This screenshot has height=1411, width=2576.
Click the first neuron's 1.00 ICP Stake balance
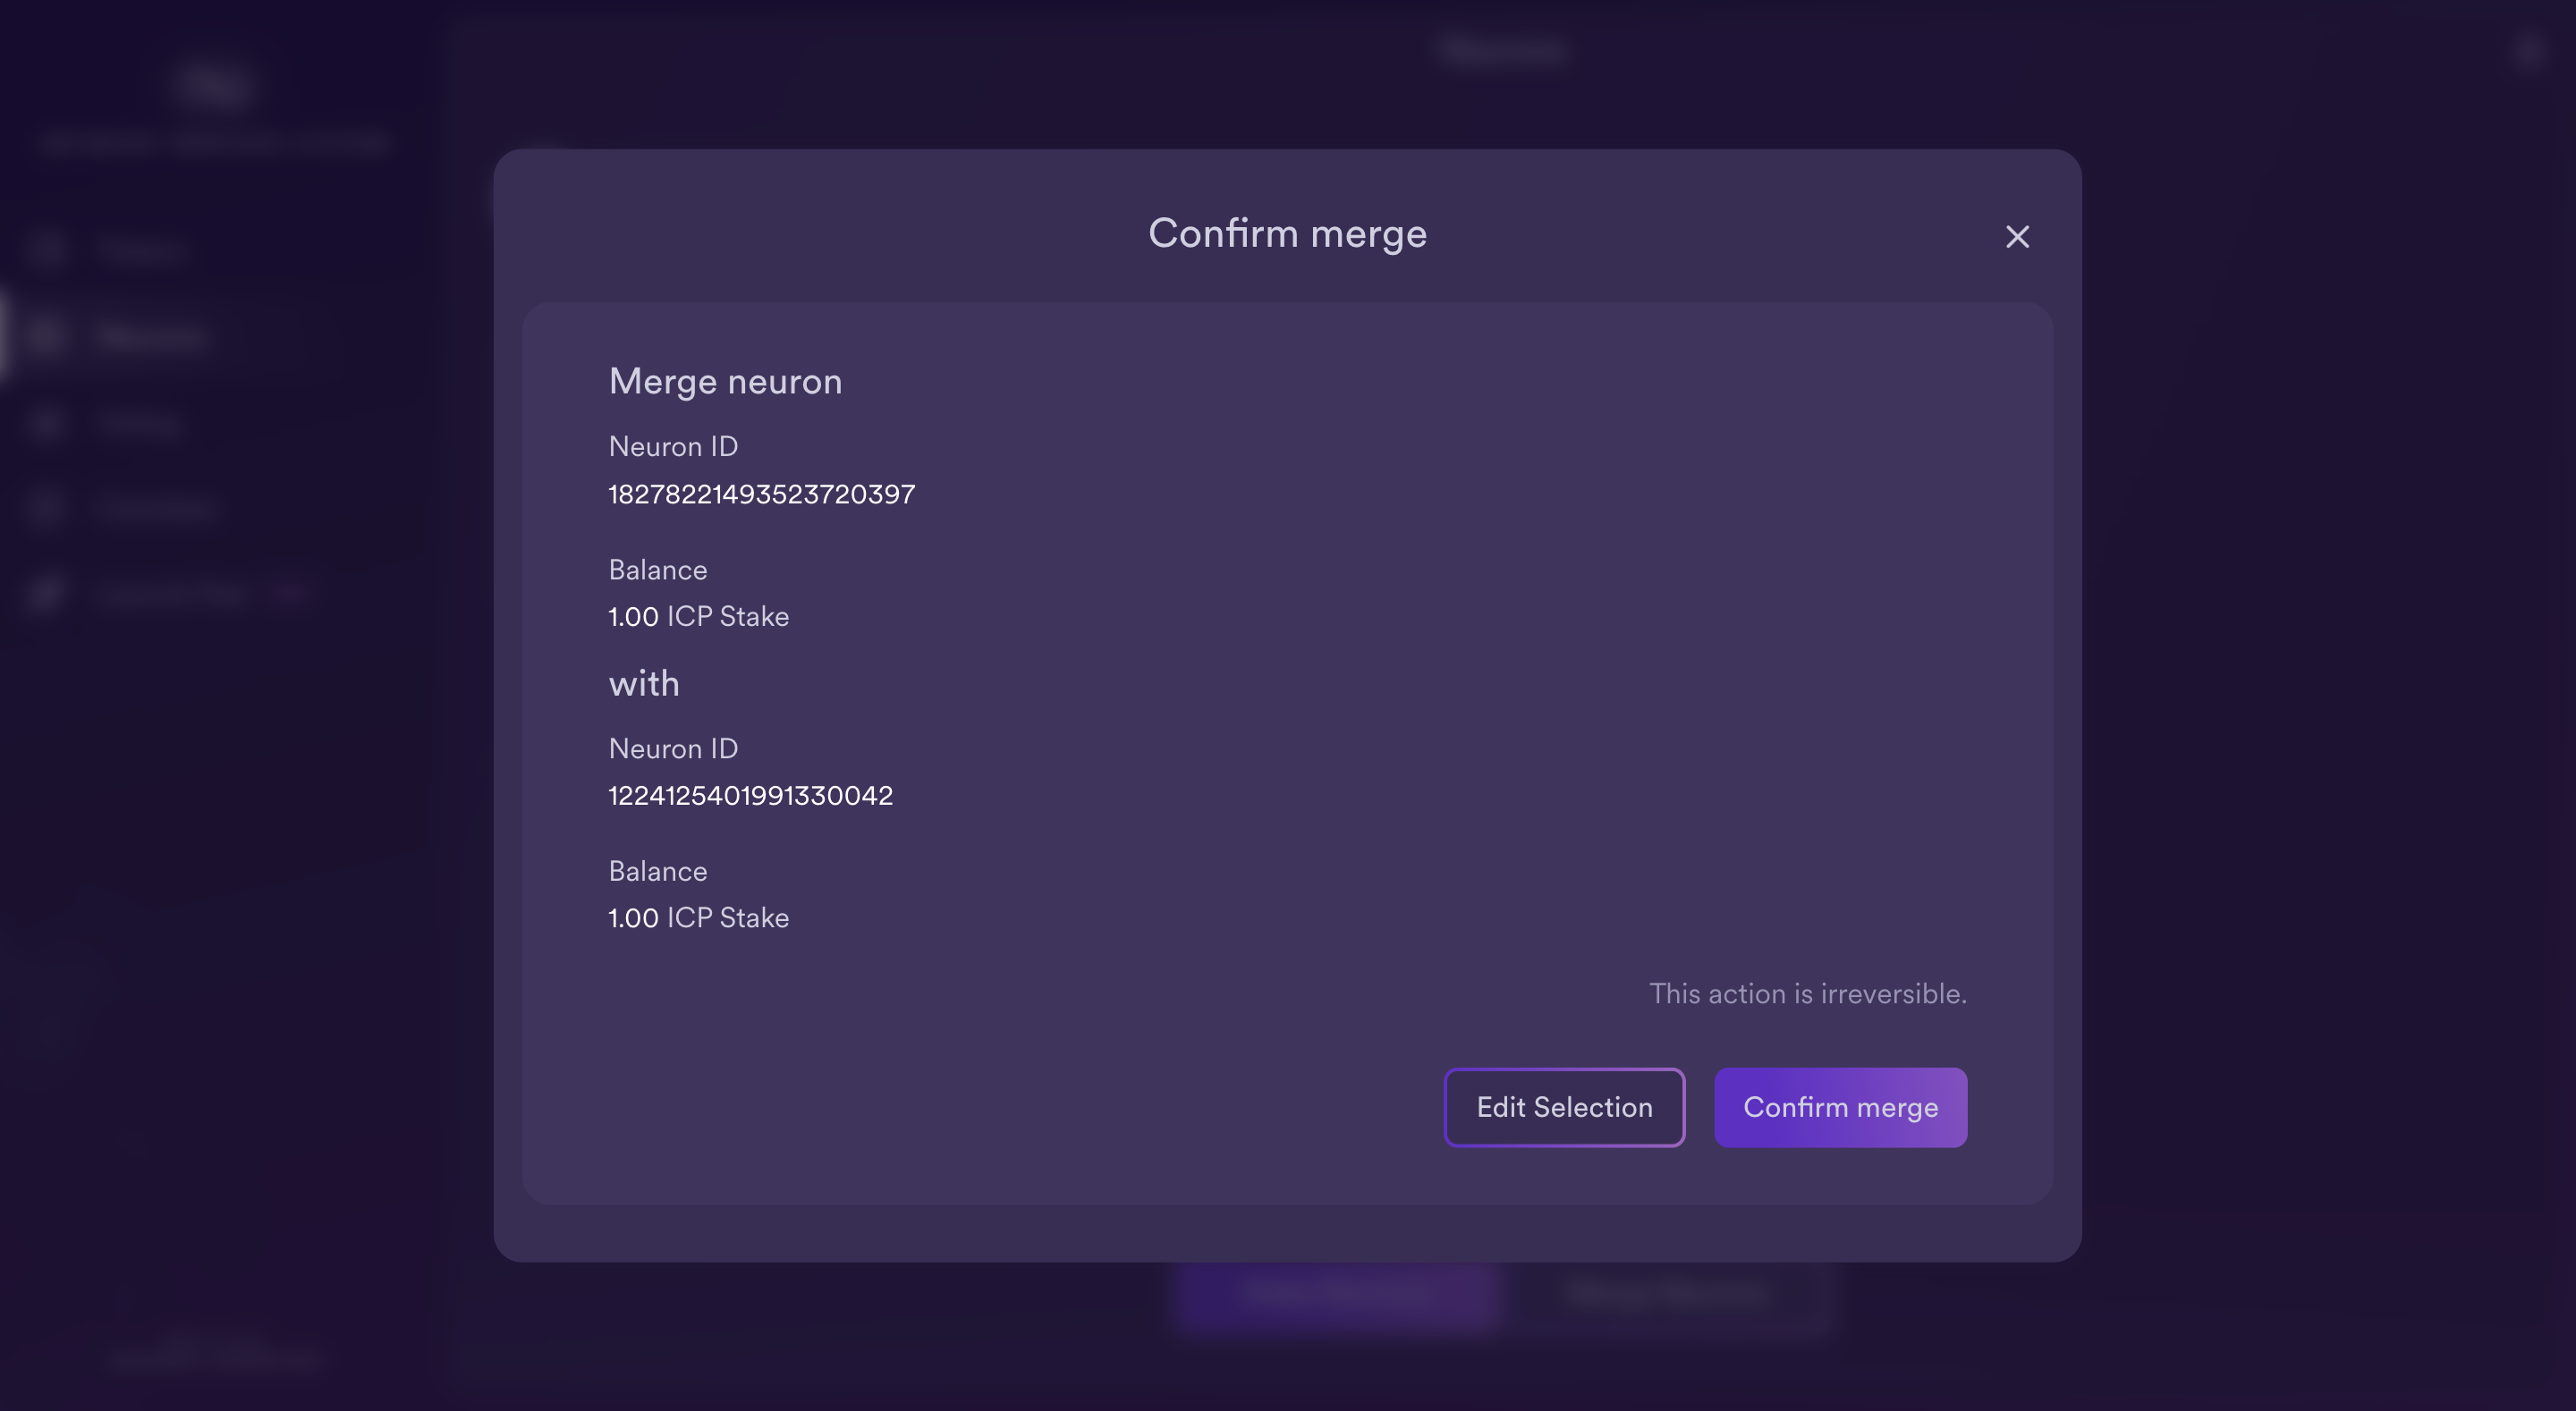click(x=698, y=616)
